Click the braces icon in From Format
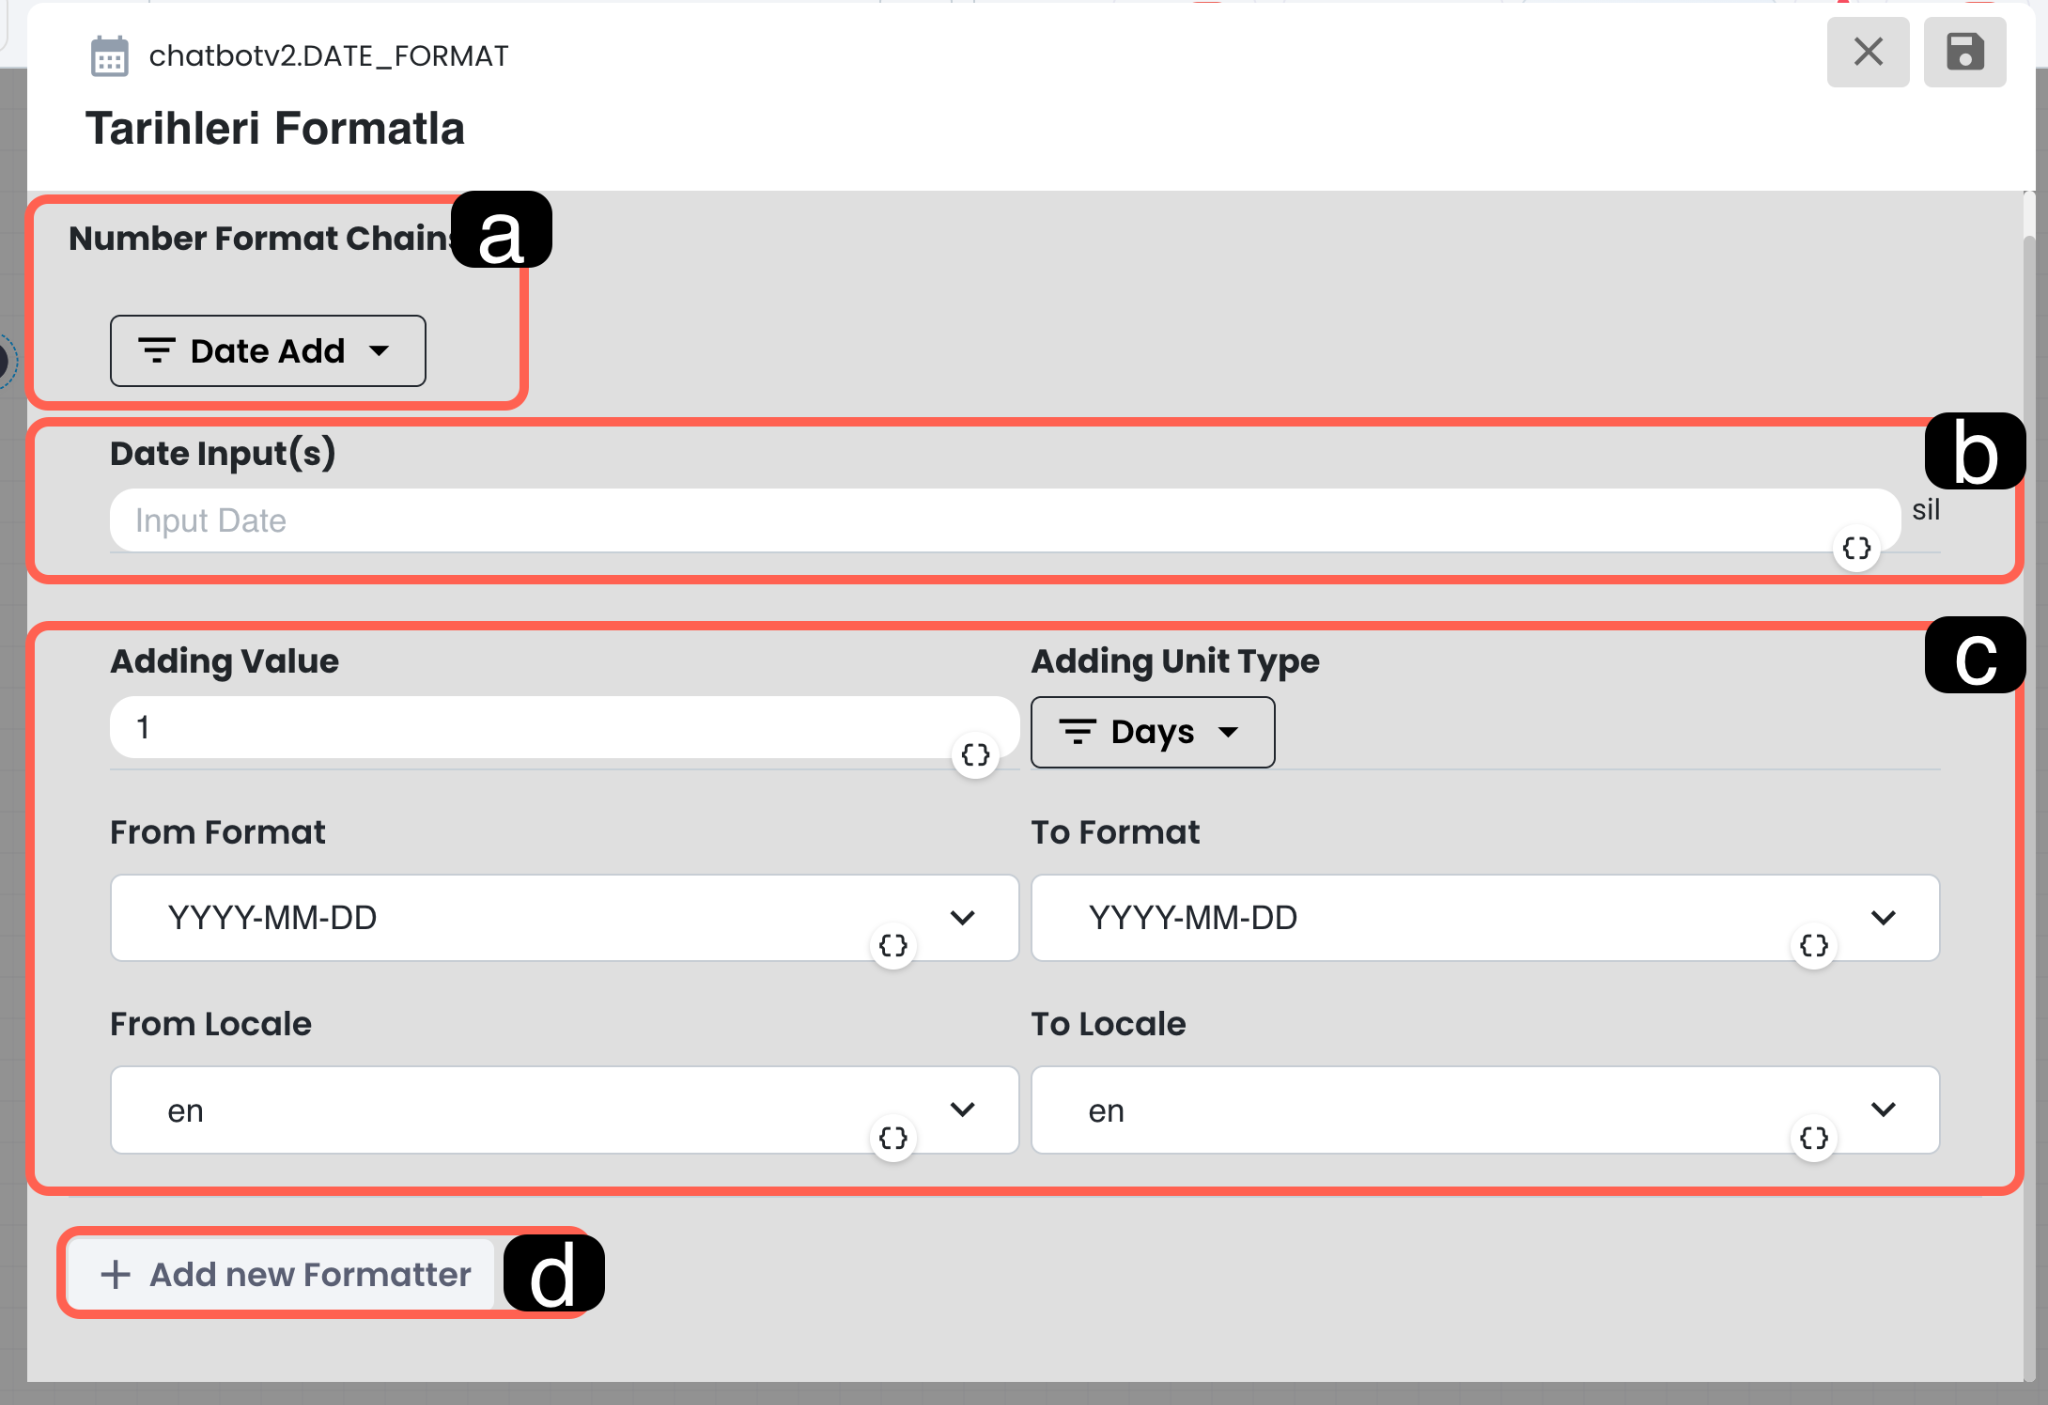The image size is (2048, 1405). pos(892,946)
